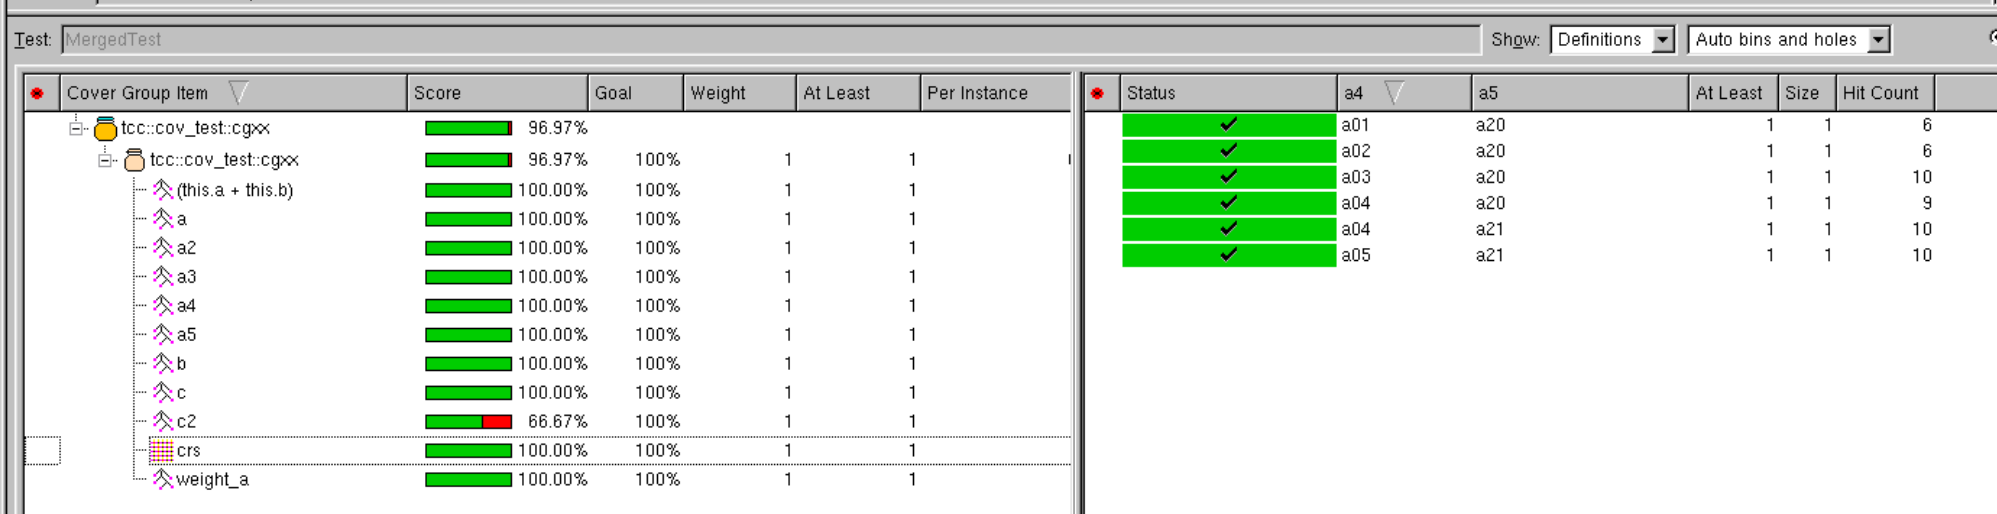Click the sort arrow in the a4 column header
This screenshot has height=514, width=1997.
(1394, 93)
